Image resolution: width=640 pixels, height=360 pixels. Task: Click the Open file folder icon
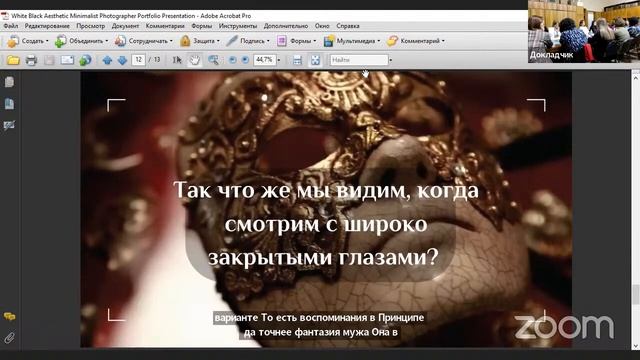coord(13,60)
